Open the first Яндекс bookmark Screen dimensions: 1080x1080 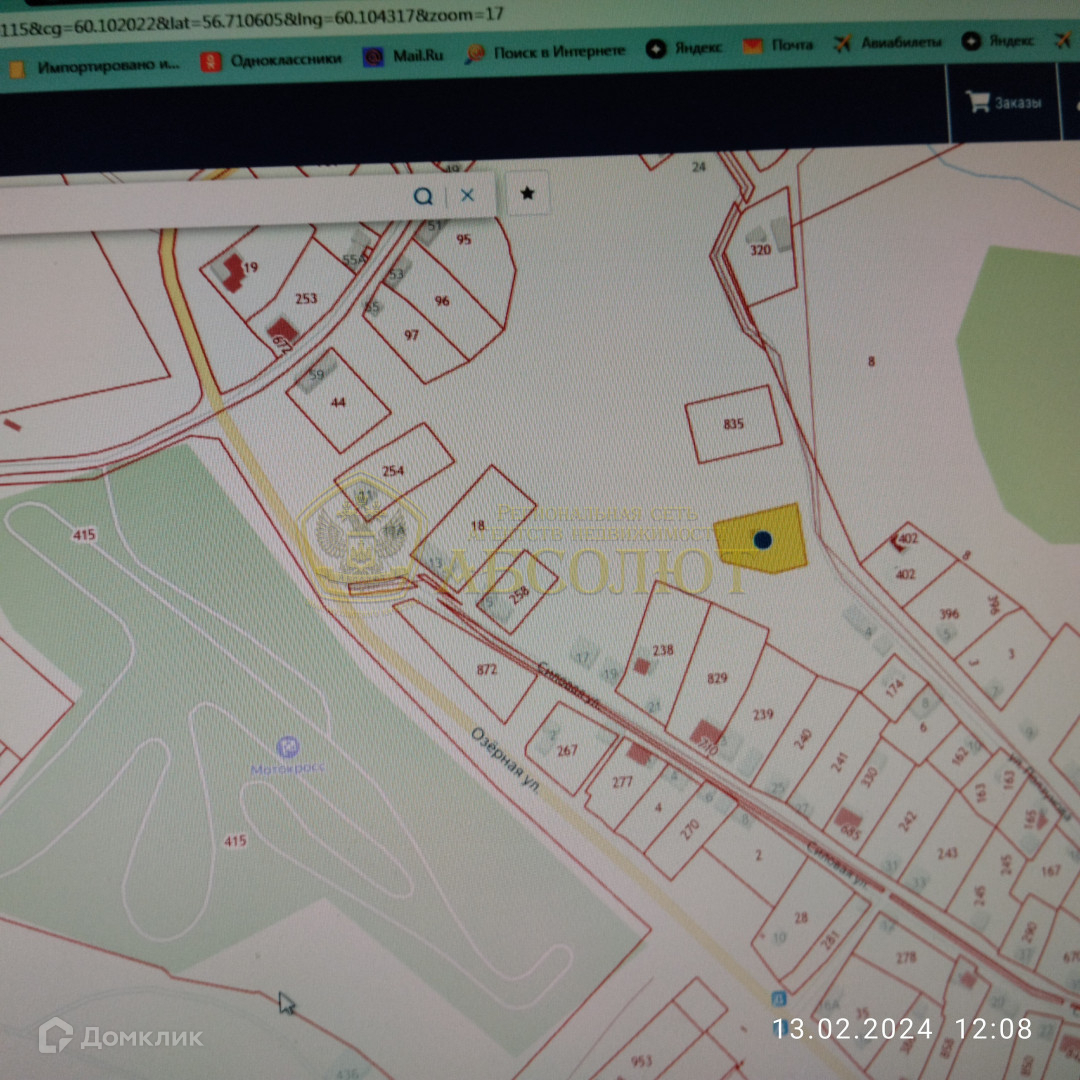684,47
